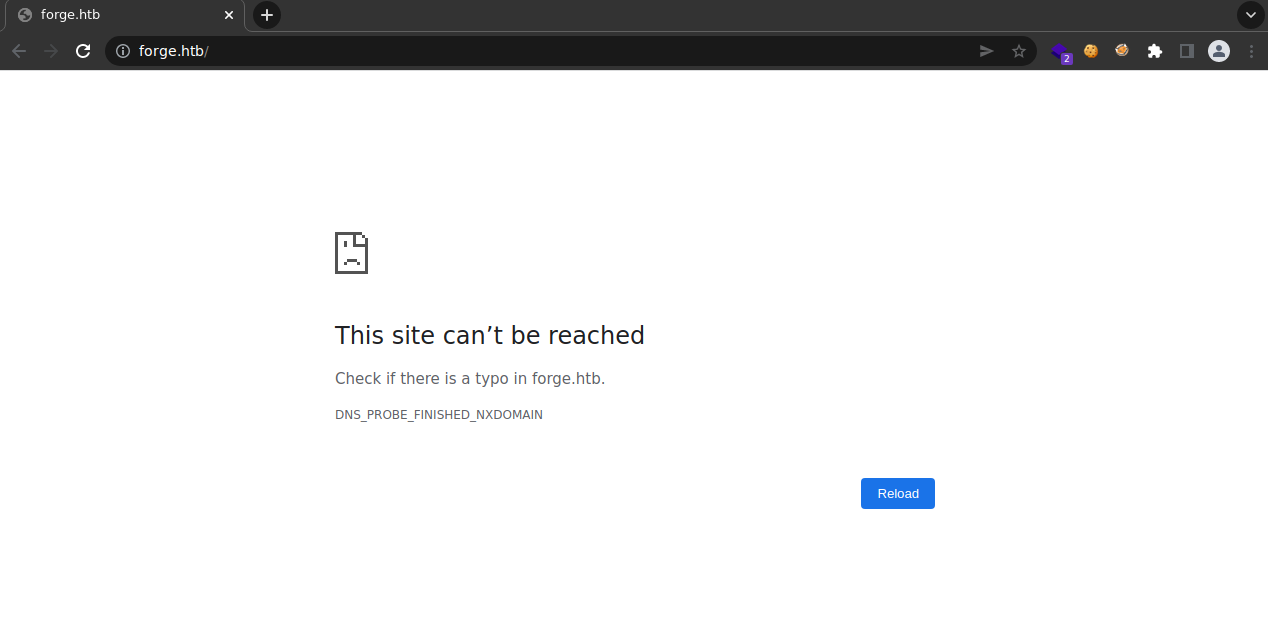Open a new tab with plus button
The image size is (1268, 636).
pyautogui.click(x=267, y=15)
